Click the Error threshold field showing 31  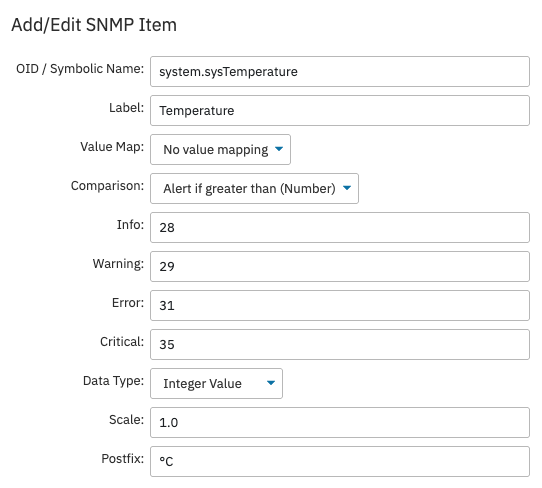pos(340,306)
